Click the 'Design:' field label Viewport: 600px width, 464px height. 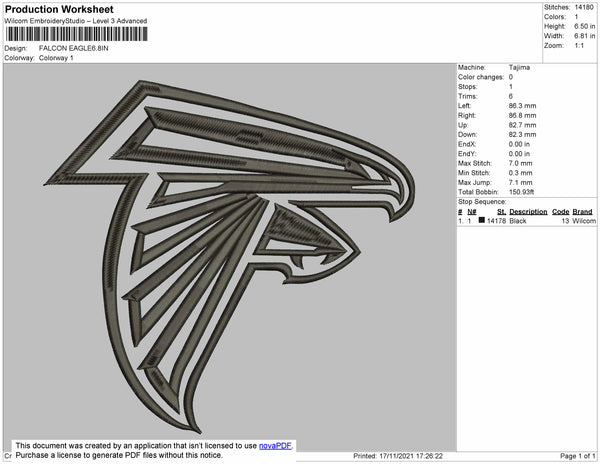coord(16,48)
